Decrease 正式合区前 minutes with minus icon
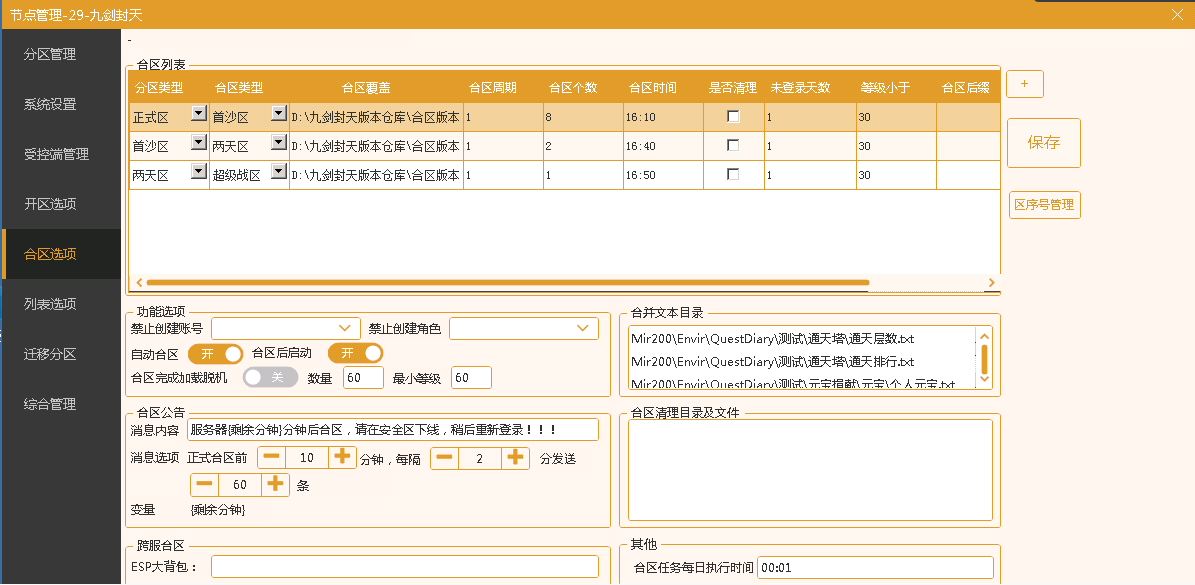The width and height of the screenshot is (1195, 585). 272,457
